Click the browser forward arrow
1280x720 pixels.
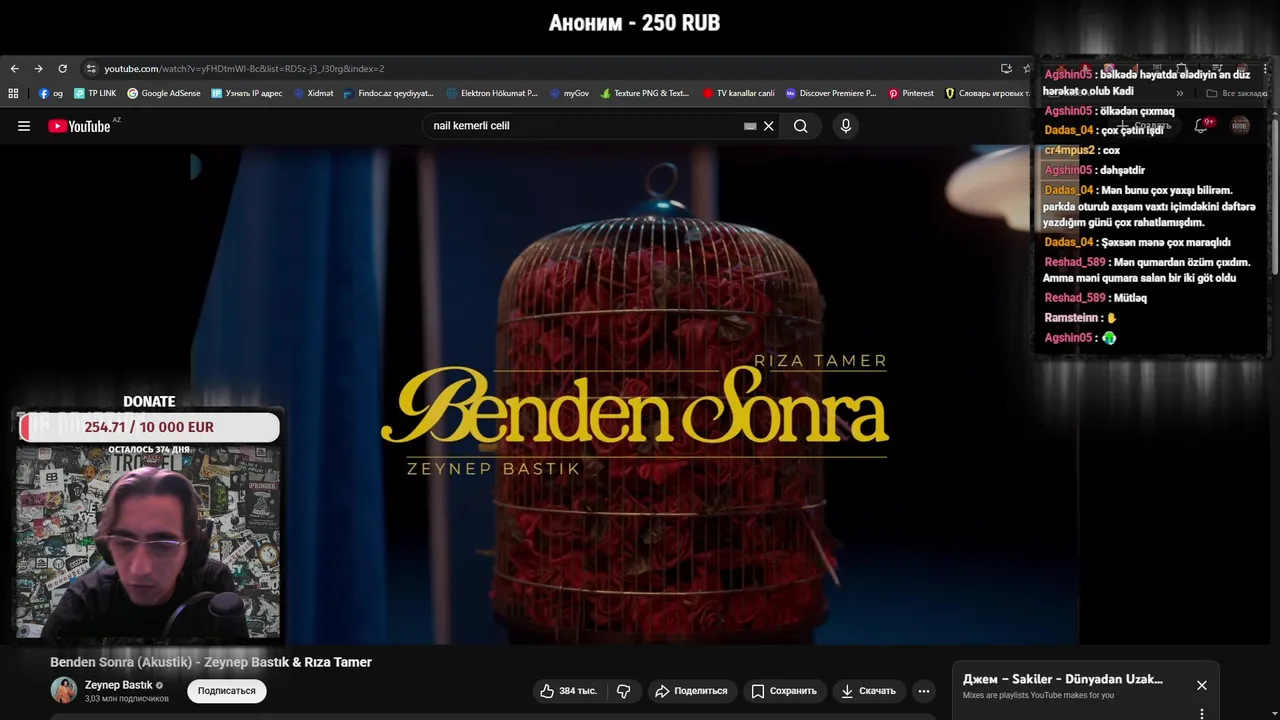click(38, 69)
